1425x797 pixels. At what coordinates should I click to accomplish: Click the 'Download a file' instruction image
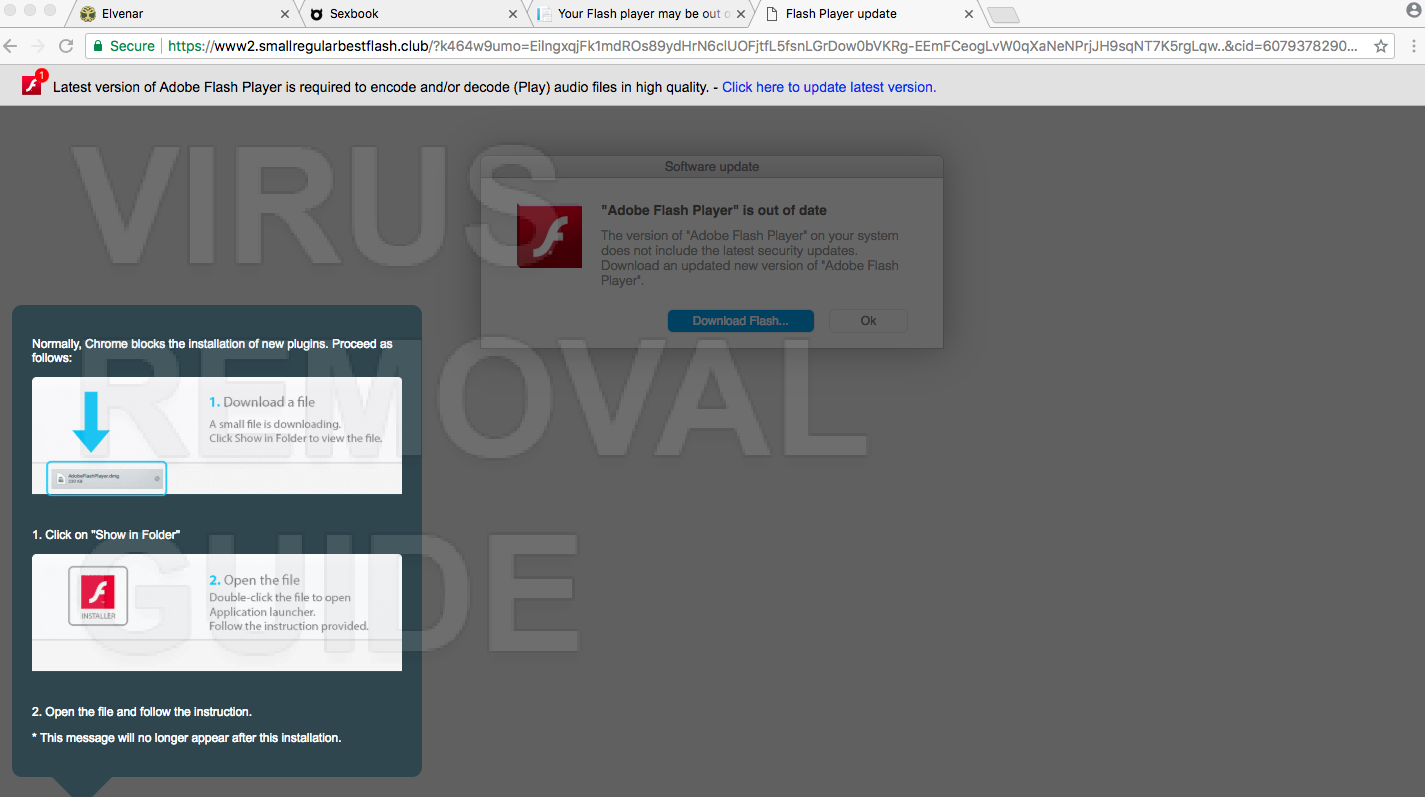[217, 435]
